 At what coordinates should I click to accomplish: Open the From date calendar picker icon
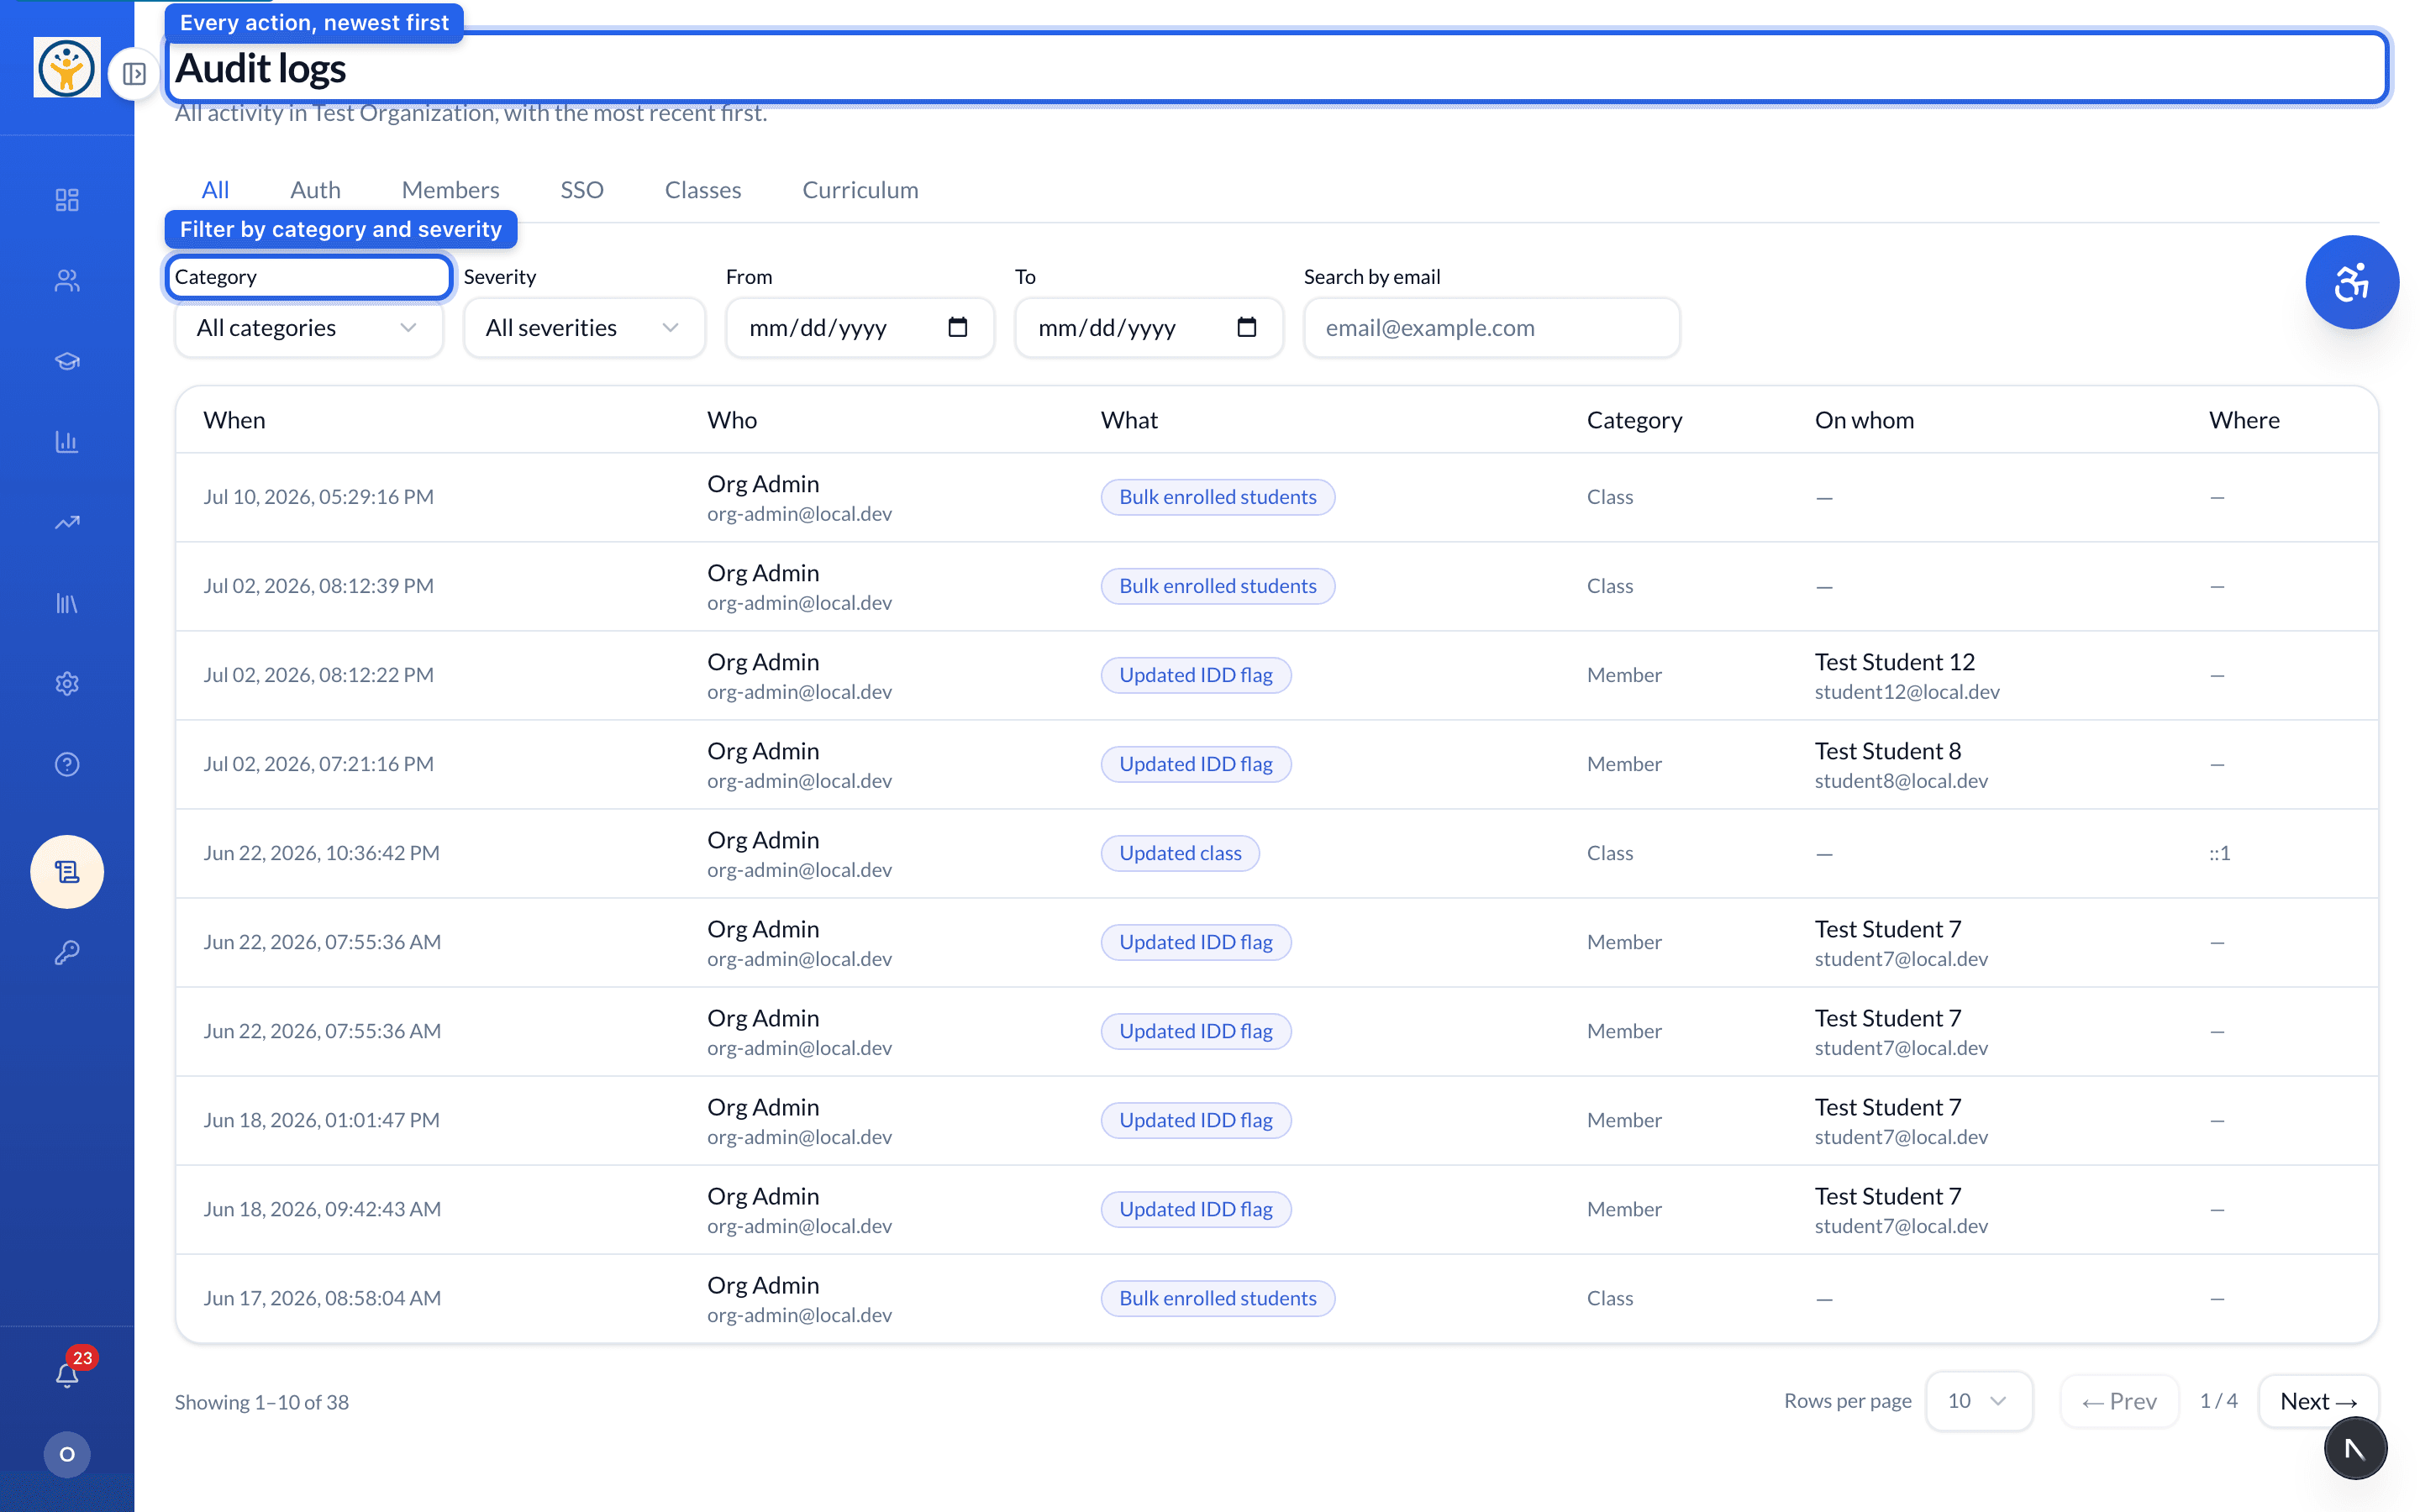[x=957, y=327]
